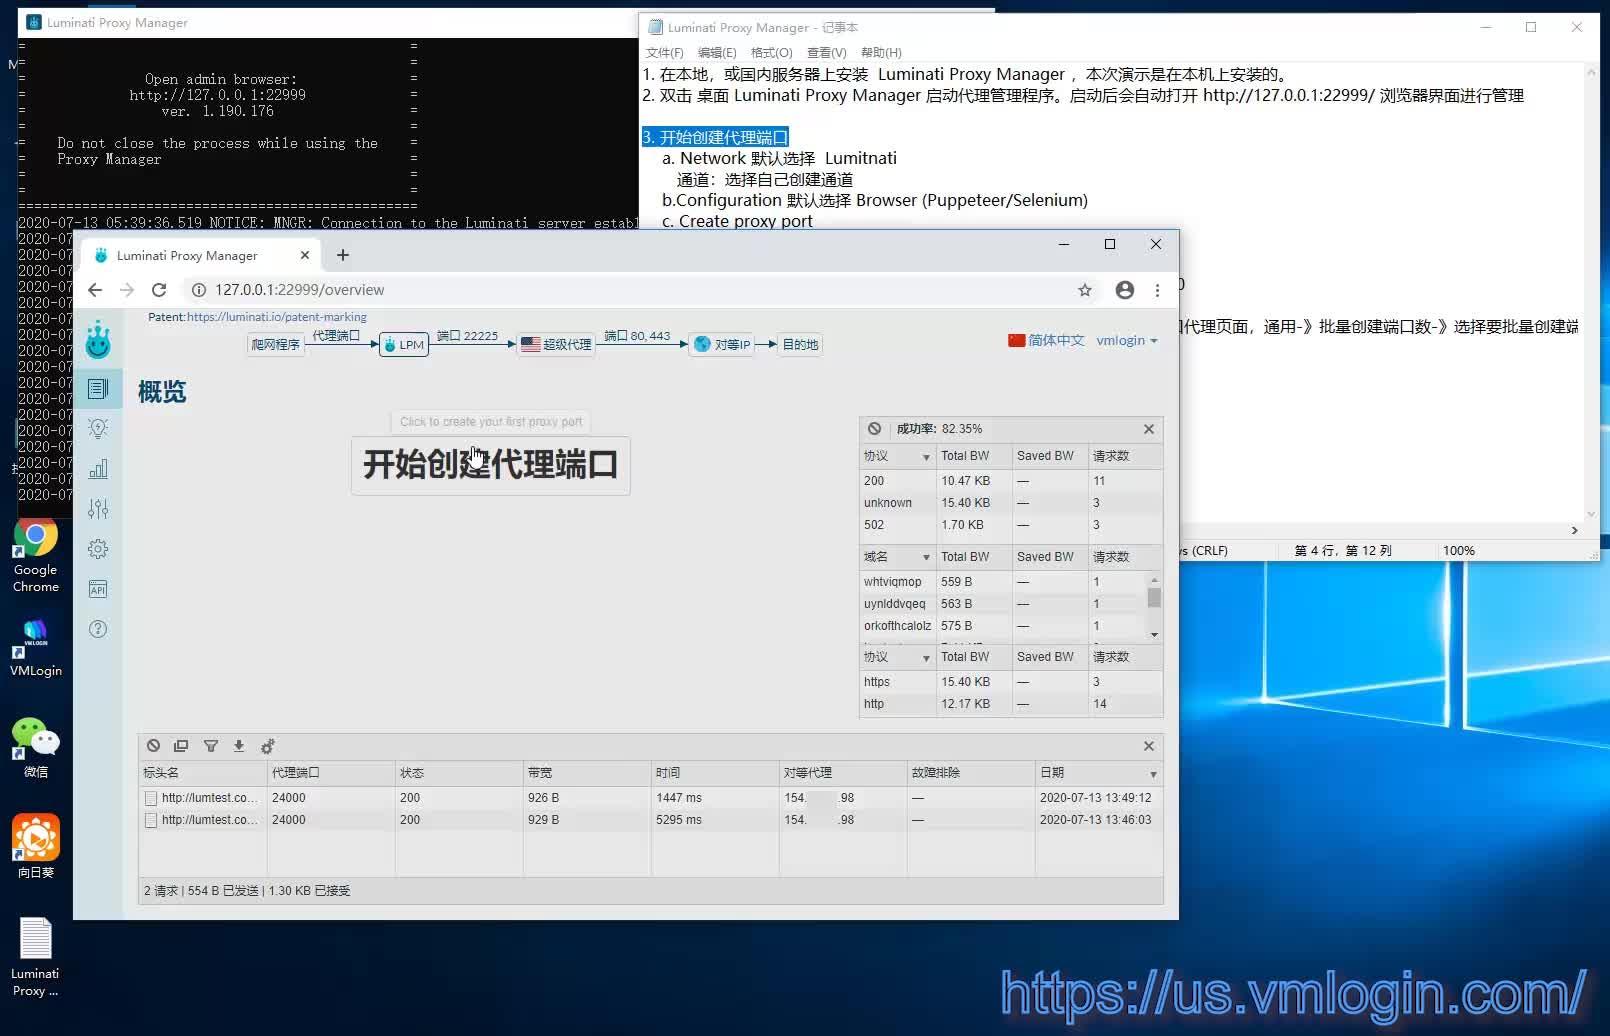Open the gear general settings sidebar icon
1610x1036 pixels.
[98, 549]
